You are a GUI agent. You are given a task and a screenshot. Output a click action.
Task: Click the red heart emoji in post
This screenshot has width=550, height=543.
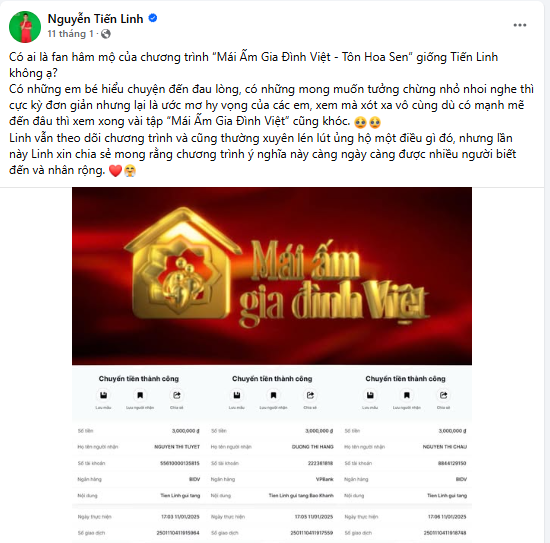(x=115, y=171)
